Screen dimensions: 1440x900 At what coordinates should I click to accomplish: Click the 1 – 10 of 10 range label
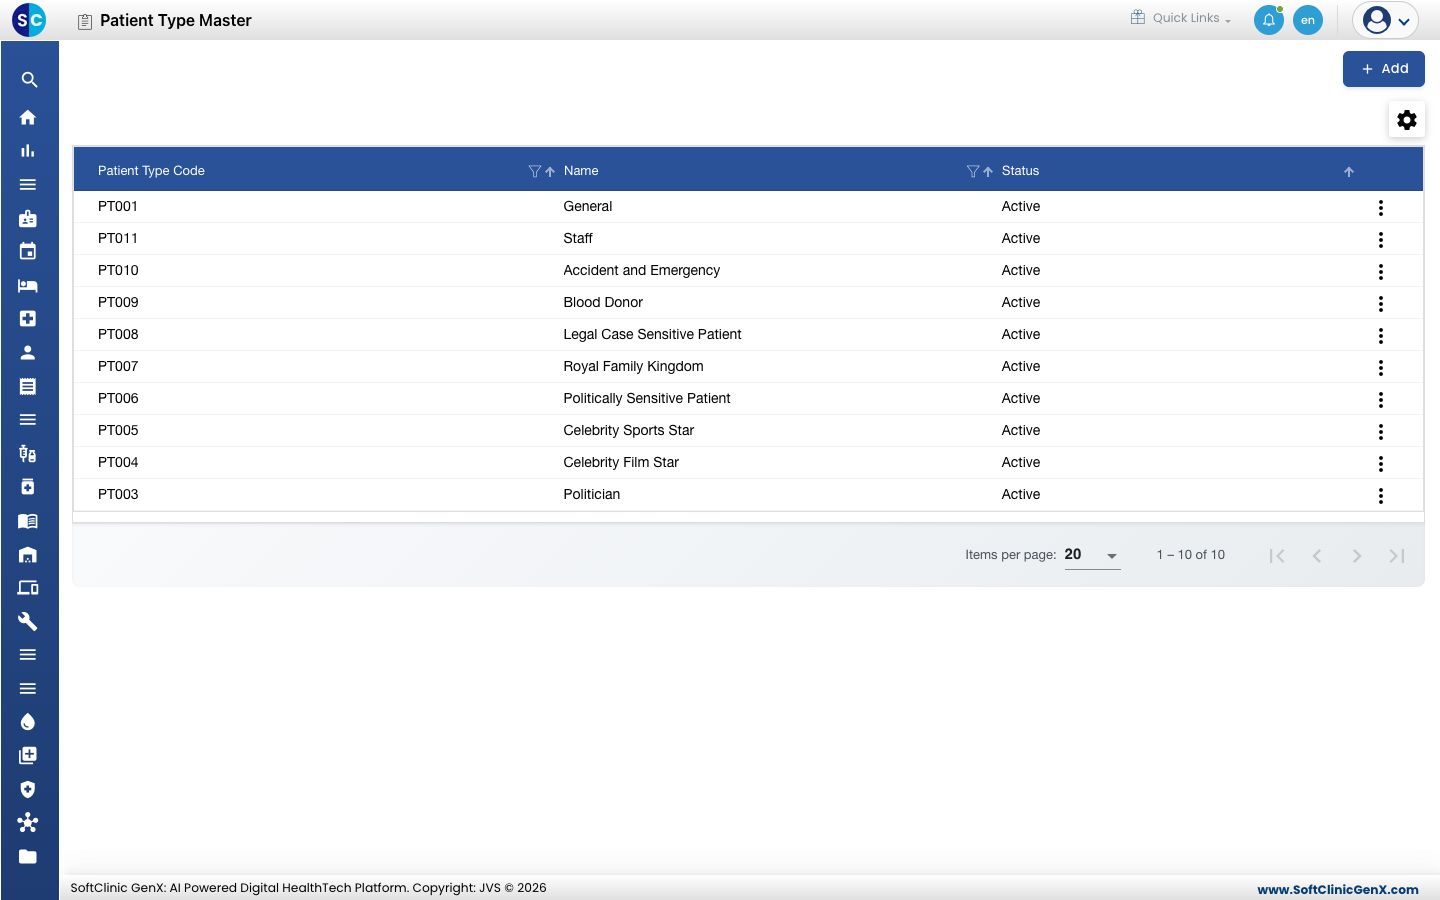point(1191,555)
